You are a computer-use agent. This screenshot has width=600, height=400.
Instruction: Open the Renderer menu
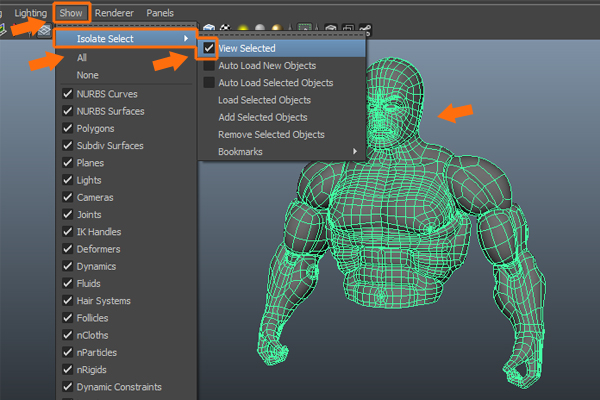point(114,13)
